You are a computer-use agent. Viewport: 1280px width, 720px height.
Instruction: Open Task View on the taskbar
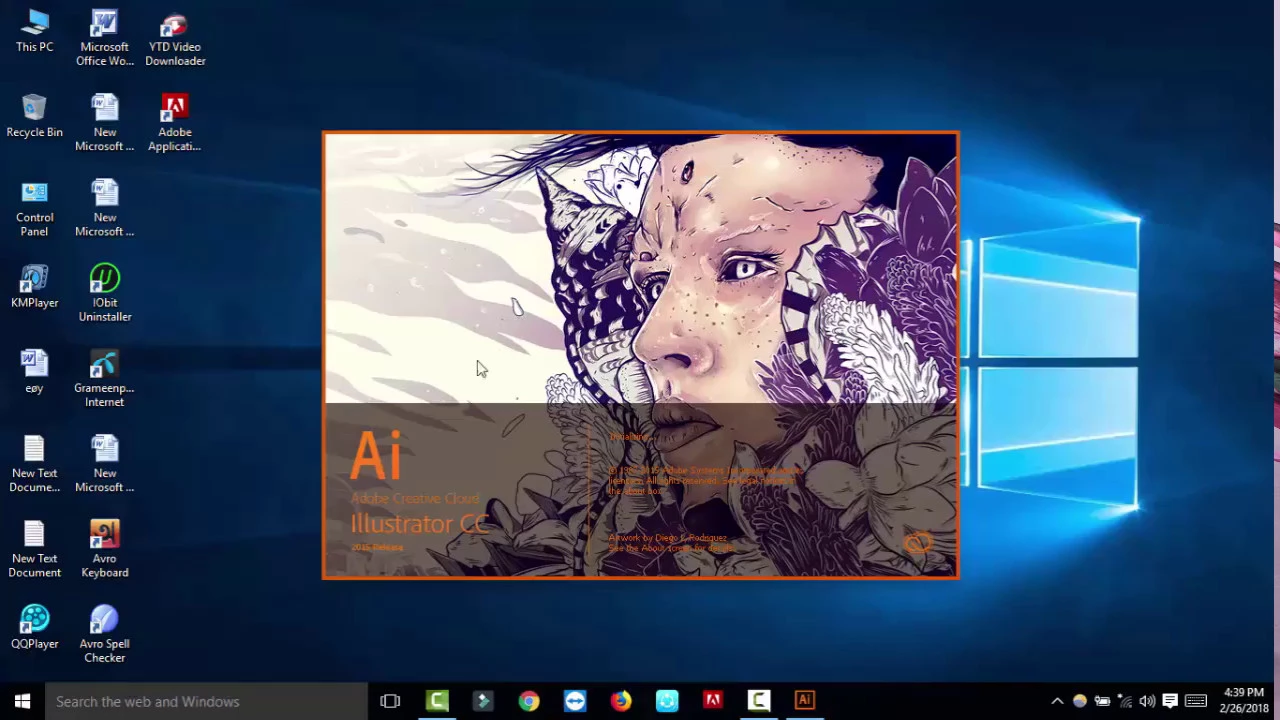[390, 701]
